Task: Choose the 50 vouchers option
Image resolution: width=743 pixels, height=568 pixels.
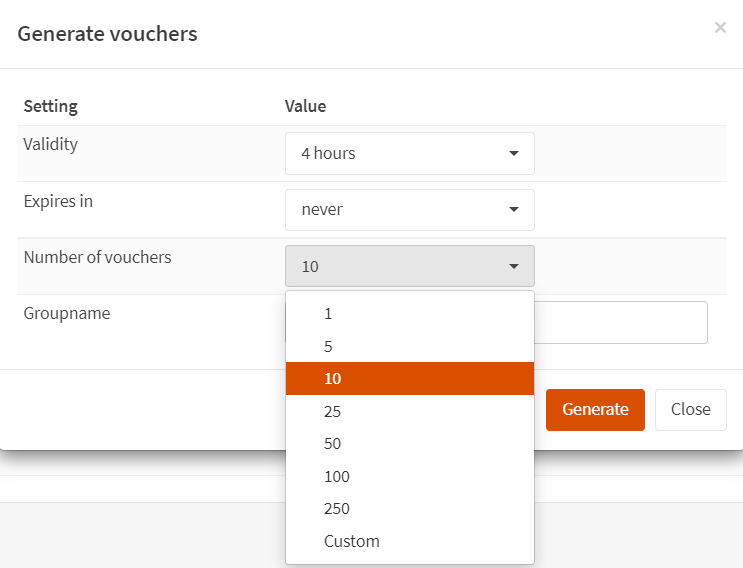Action: click(x=409, y=444)
